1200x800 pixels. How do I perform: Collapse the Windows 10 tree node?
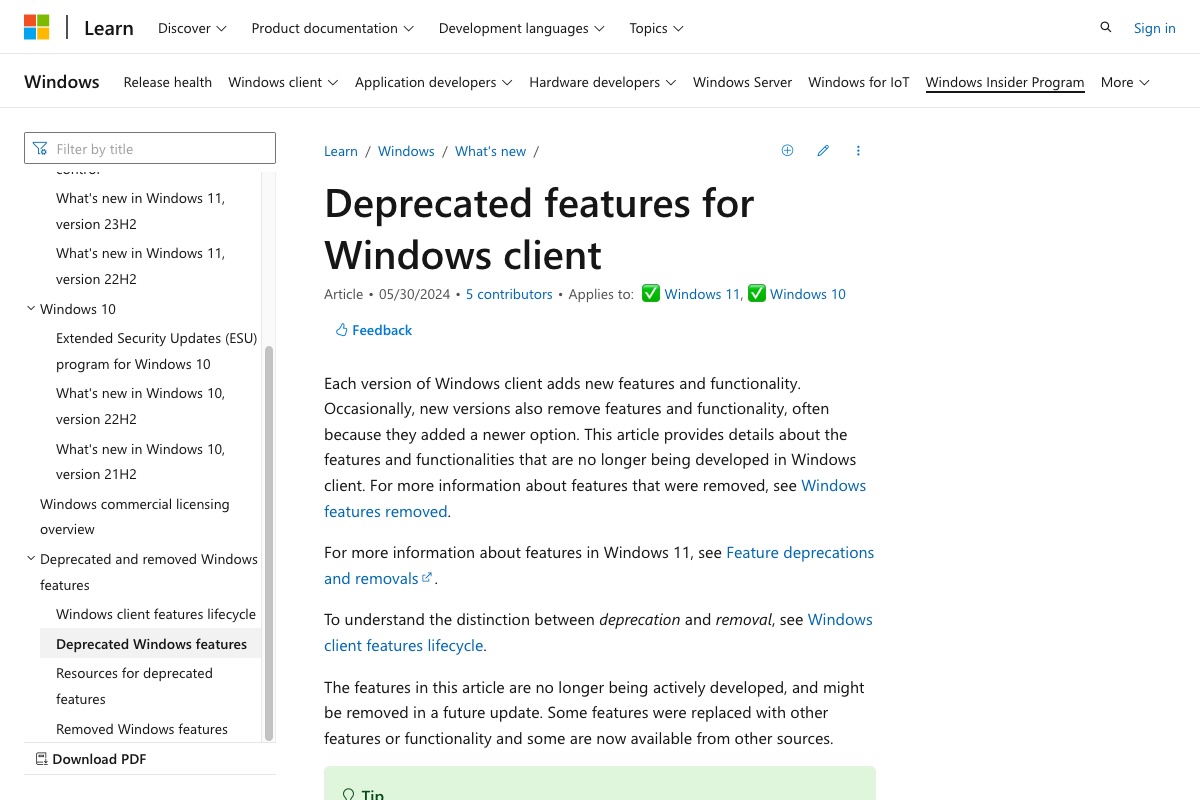click(31, 309)
